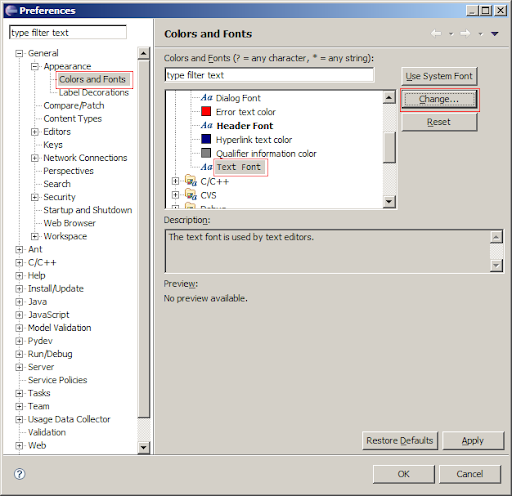
Task: Click the Text Font Aa icon
Action: [x=207, y=167]
